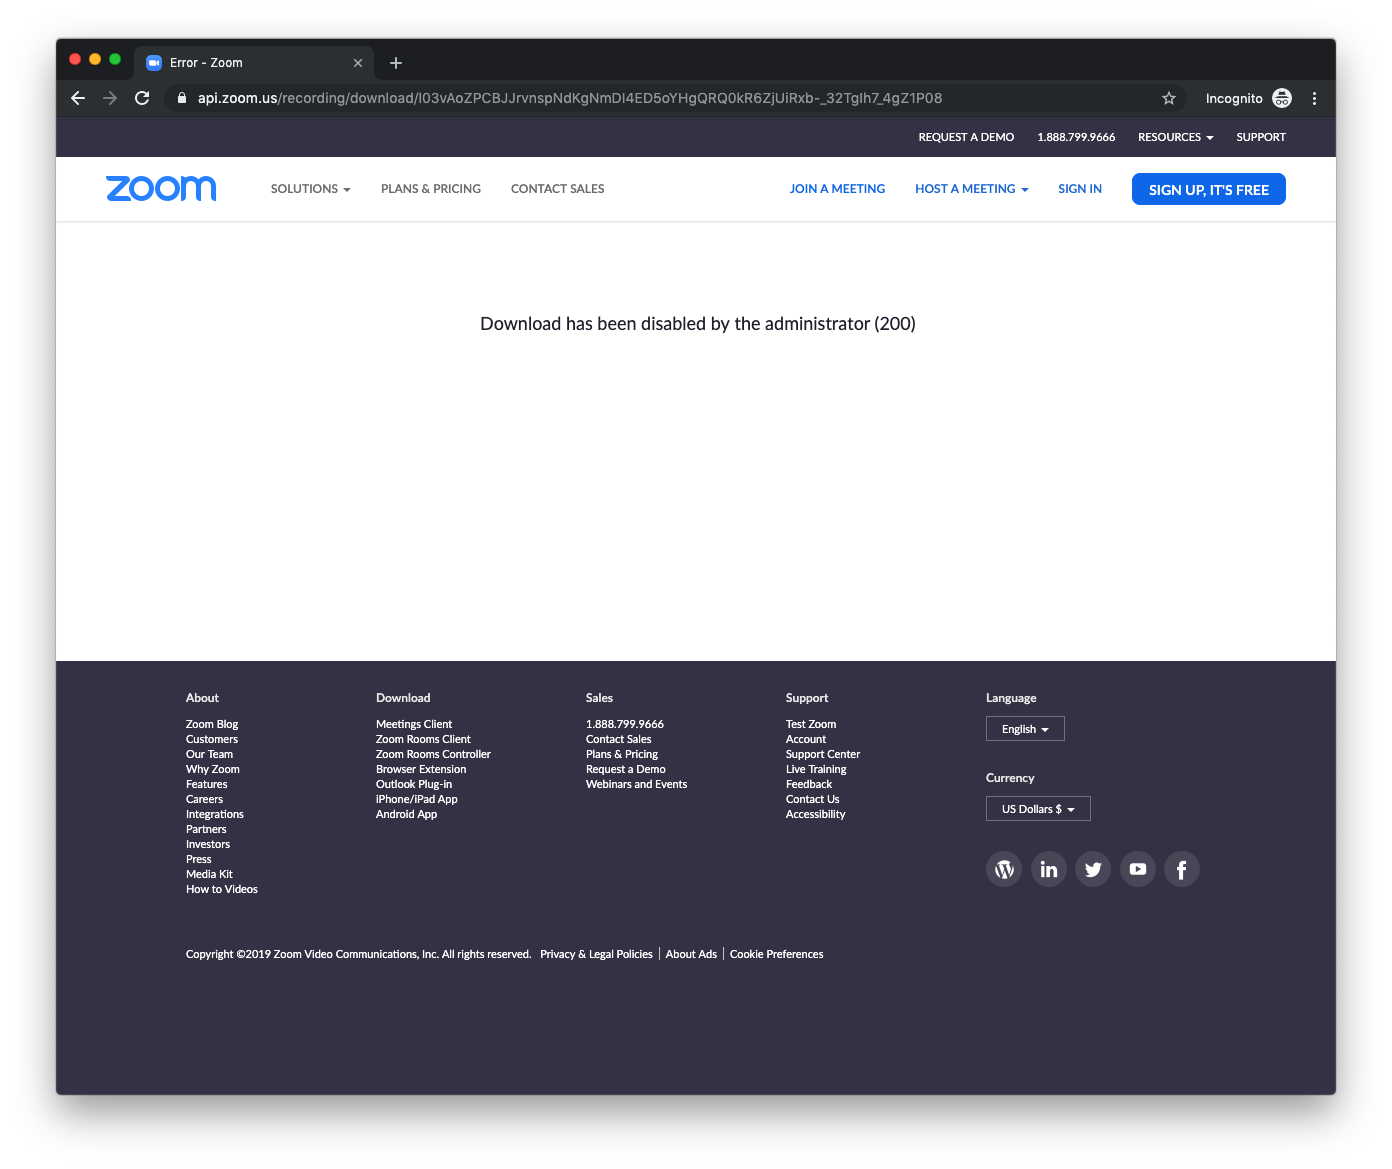Close the Error - Zoom tab
The width and height of the screenshot is (1392, 1169).
coord(358,63)
